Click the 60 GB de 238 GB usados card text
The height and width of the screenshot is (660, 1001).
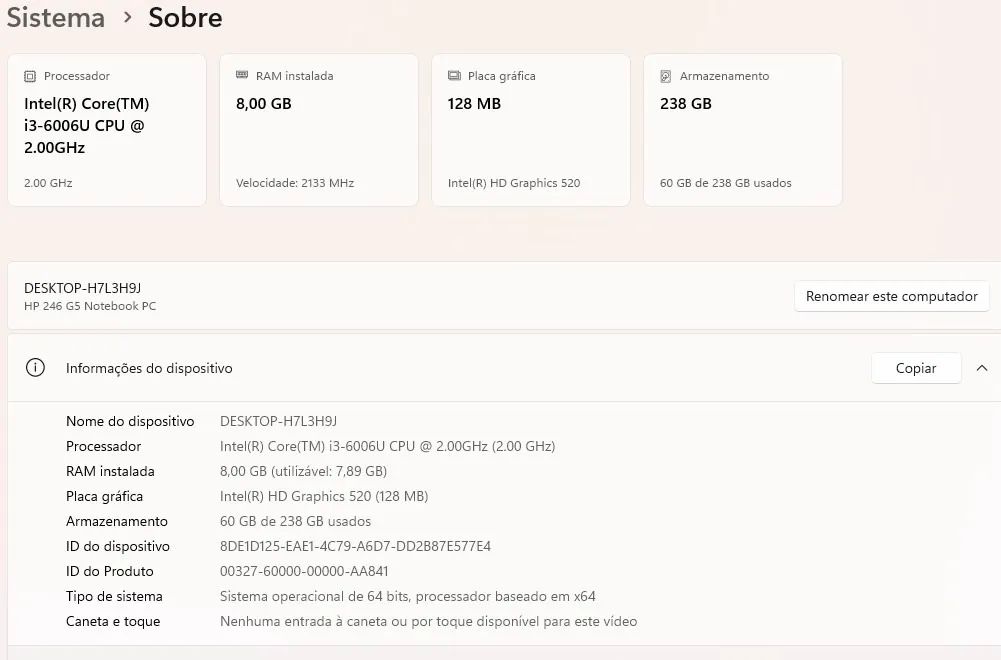coord(726,183)
